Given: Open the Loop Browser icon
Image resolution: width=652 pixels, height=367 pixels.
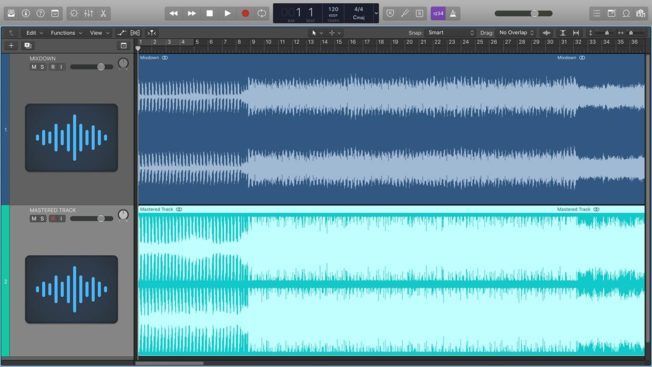Looking at the screenshot, I should point(626,13).
